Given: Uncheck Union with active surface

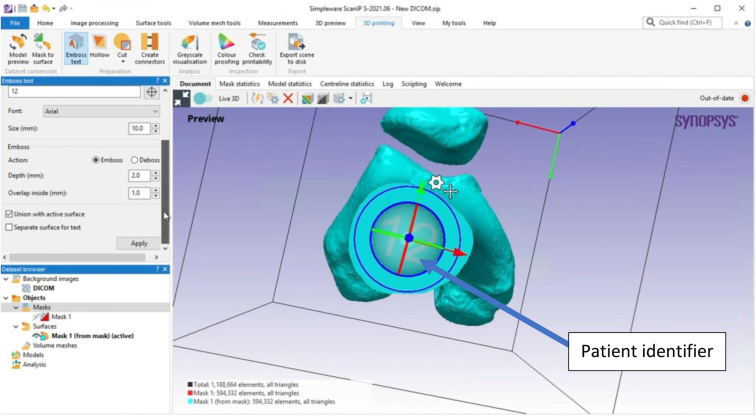Looking at the screenshot, I should coord(10,214).
